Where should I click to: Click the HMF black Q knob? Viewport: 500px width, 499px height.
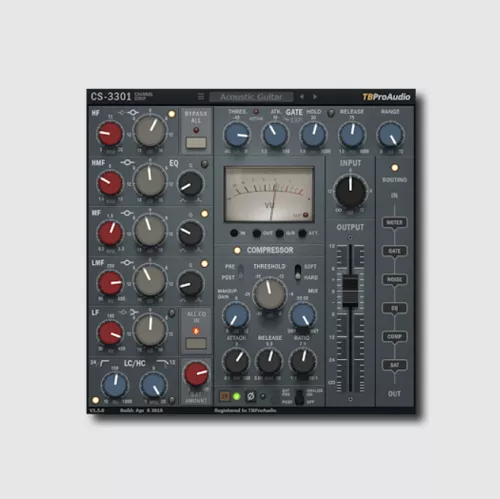190,184
